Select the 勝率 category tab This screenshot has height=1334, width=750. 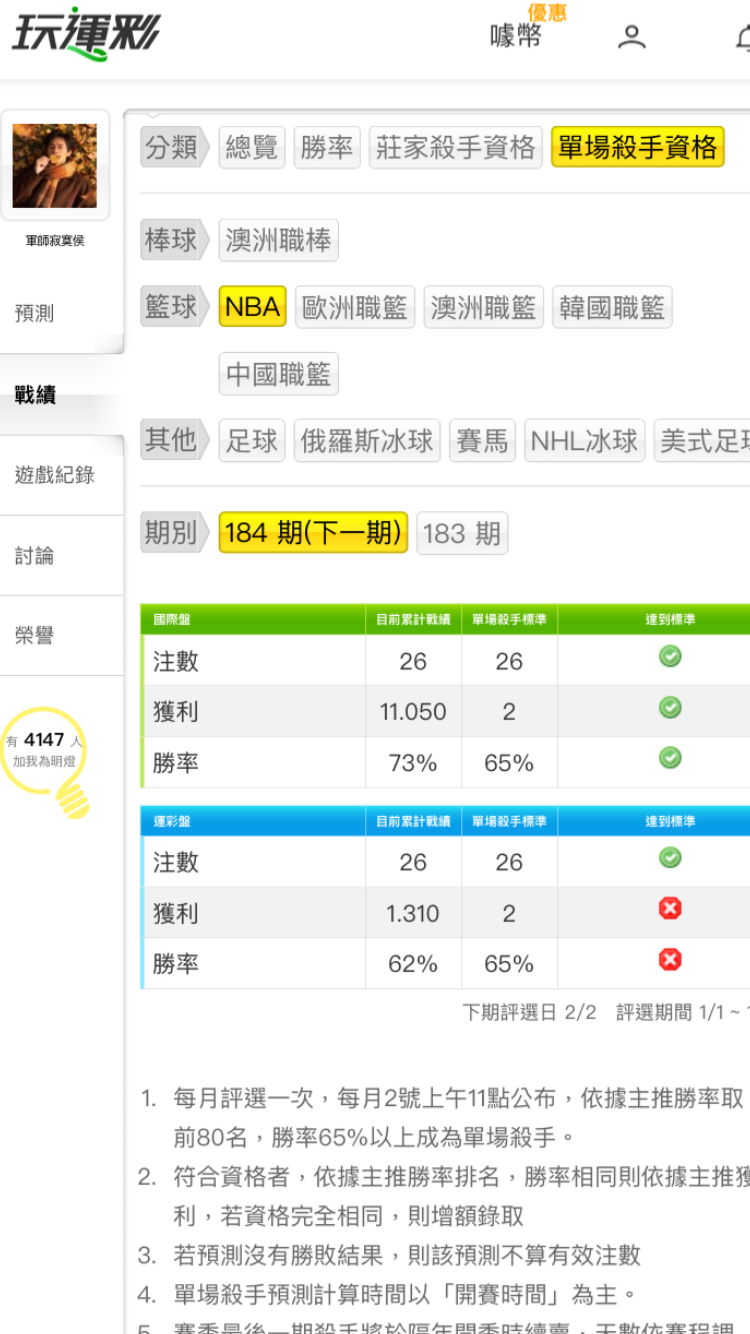coord(326,148)
